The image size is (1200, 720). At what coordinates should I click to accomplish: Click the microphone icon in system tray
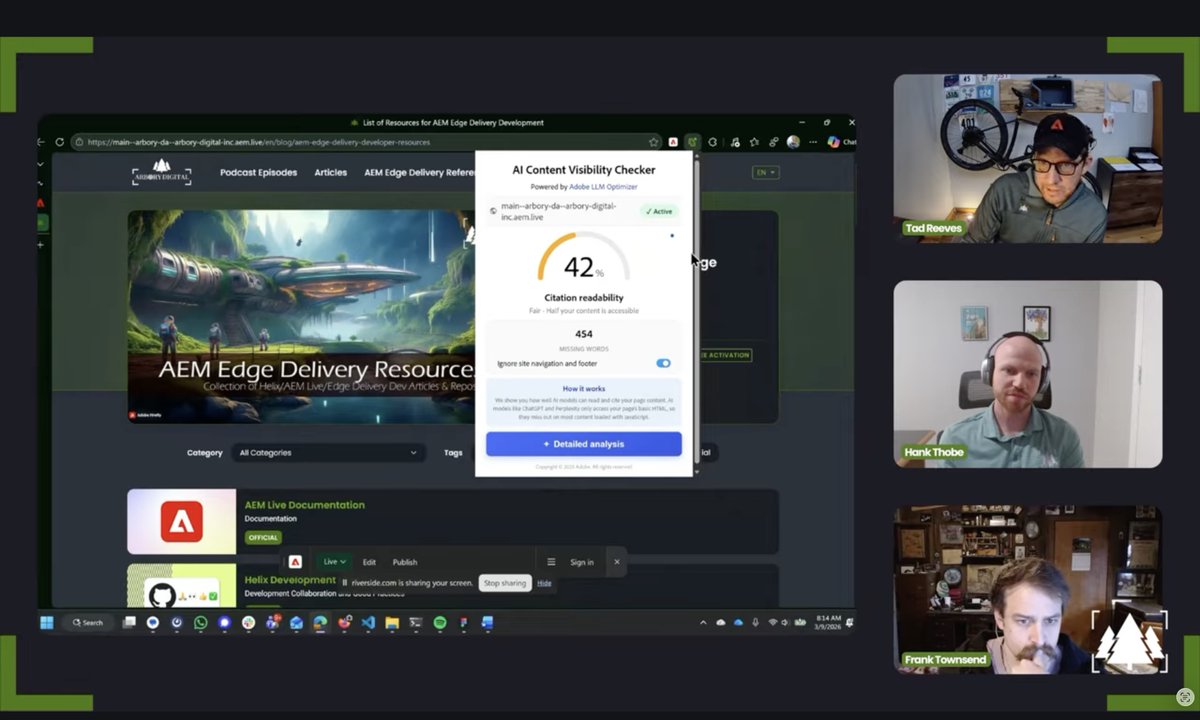click(755, 622)
